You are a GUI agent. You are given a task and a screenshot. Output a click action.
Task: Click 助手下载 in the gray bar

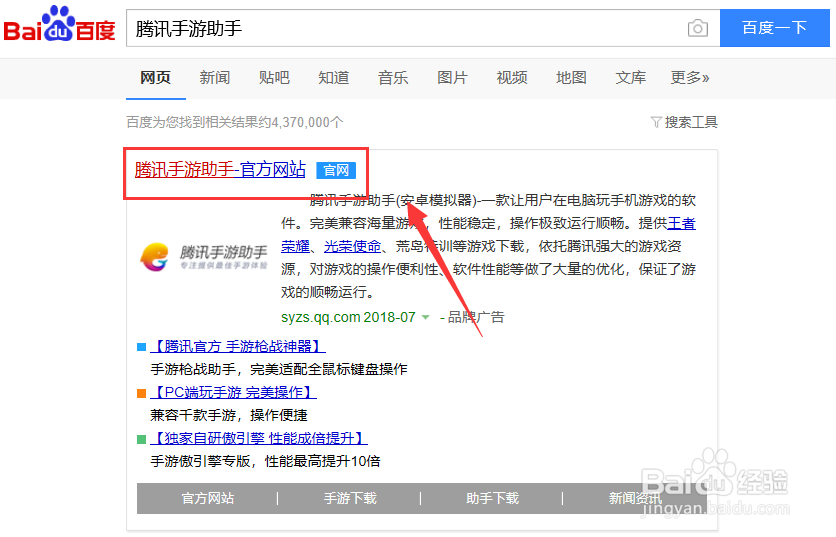pyautogui.click(x=493, y=499)
